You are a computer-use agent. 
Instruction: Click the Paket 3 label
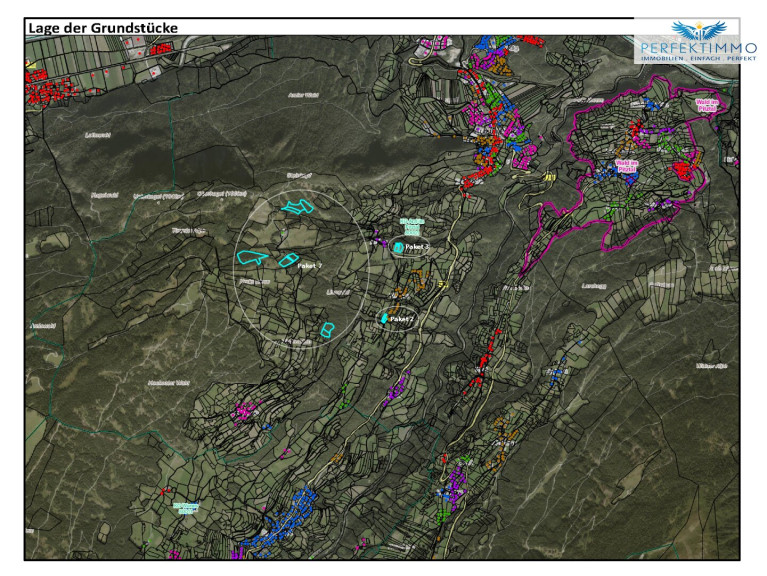coord(416,246)
